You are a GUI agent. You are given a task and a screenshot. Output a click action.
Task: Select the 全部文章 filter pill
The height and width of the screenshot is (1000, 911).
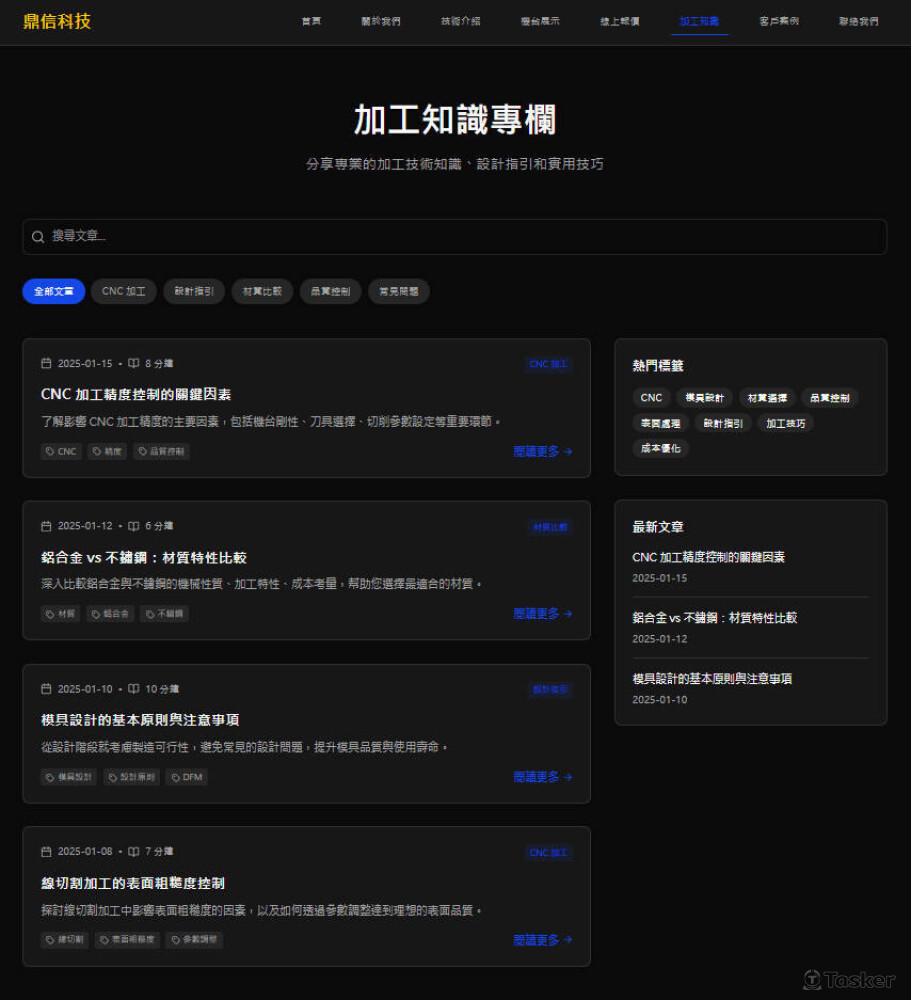tap(54, 292)
